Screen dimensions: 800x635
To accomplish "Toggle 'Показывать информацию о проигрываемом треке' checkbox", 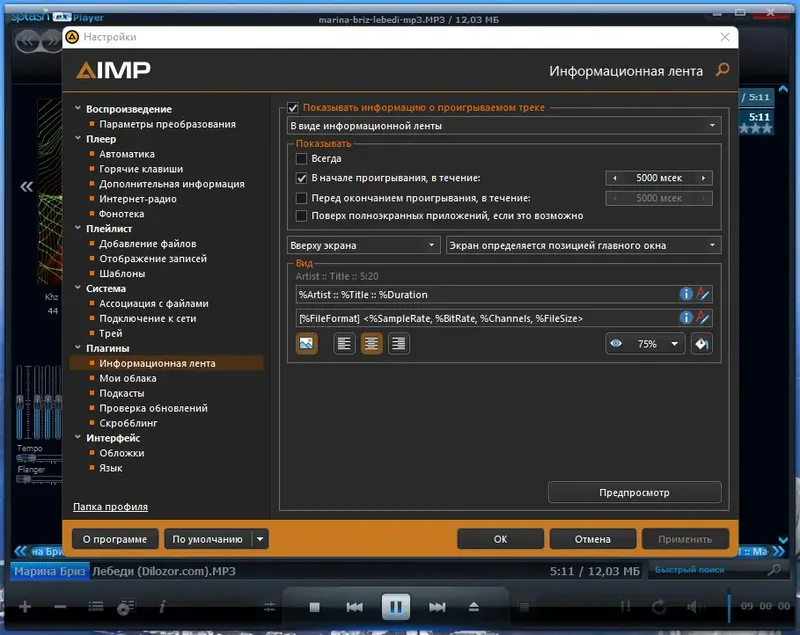I will click(292, 108).
